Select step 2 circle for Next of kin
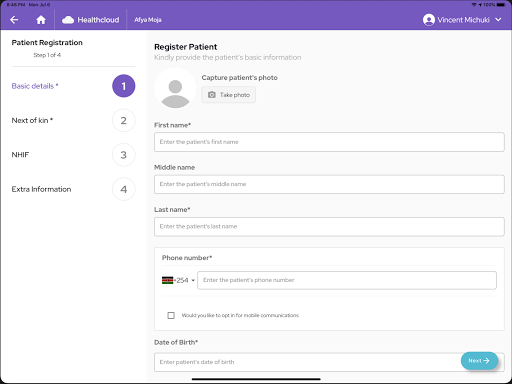Image resolution: width=512 pixels, height=384 pixels. click(x=124, y=120)
